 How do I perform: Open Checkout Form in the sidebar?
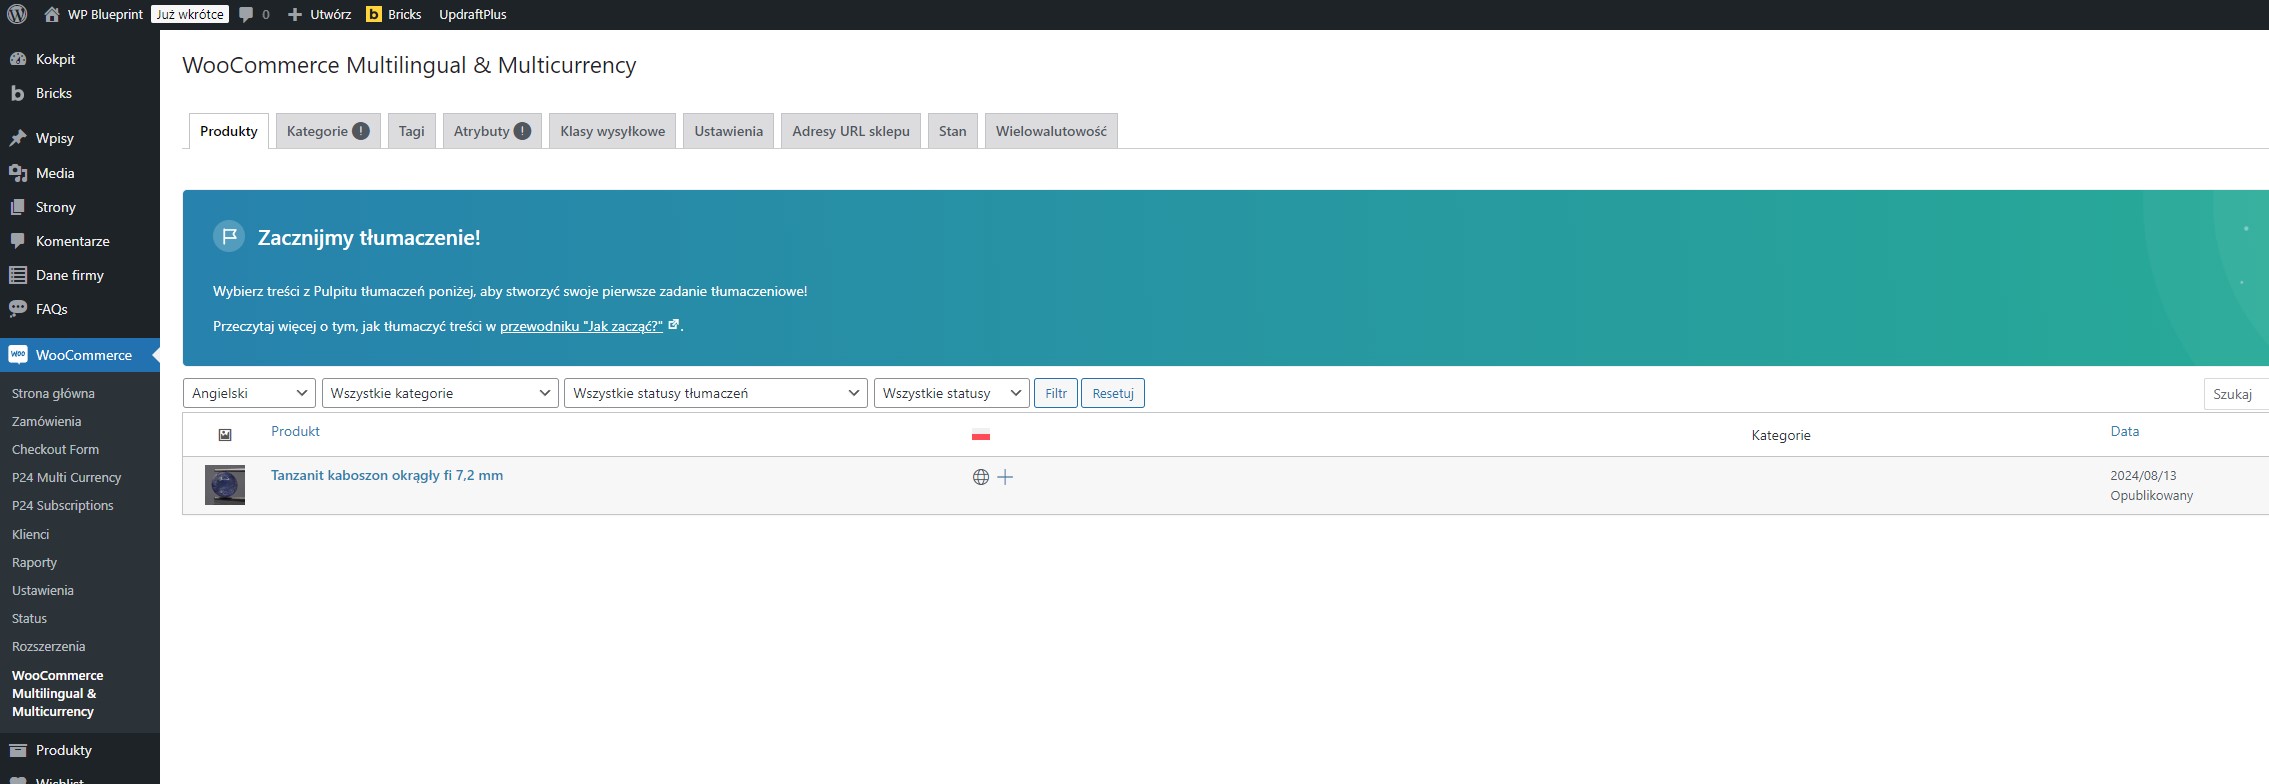55,449
